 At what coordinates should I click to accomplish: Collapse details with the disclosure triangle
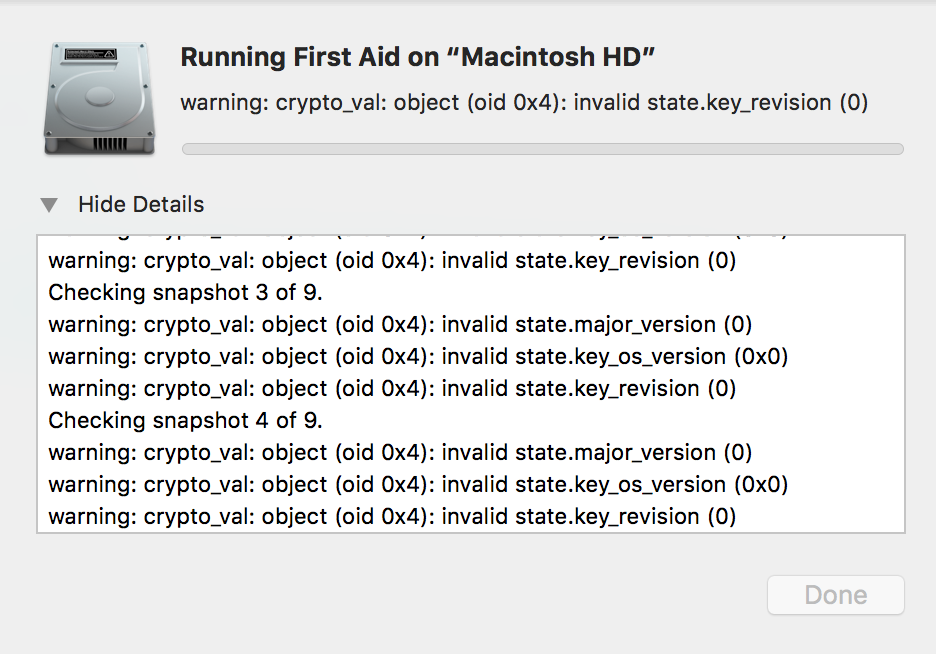point(49,205)
